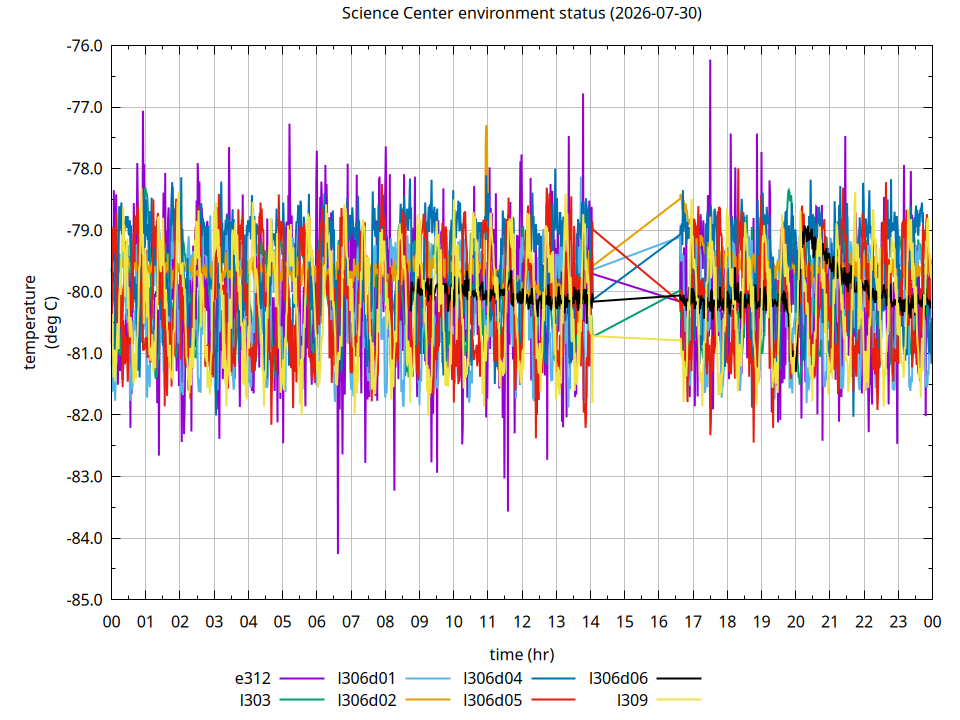Click the green l303 legend line sample
960x720 pixels.
click(302, 700)
